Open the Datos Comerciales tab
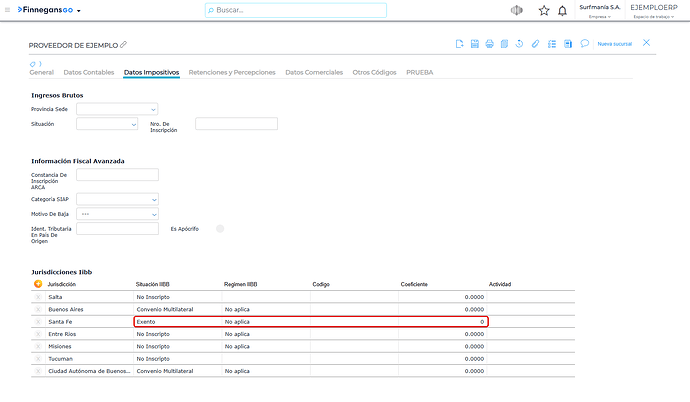The image size is (690, 402). point(314,73)
